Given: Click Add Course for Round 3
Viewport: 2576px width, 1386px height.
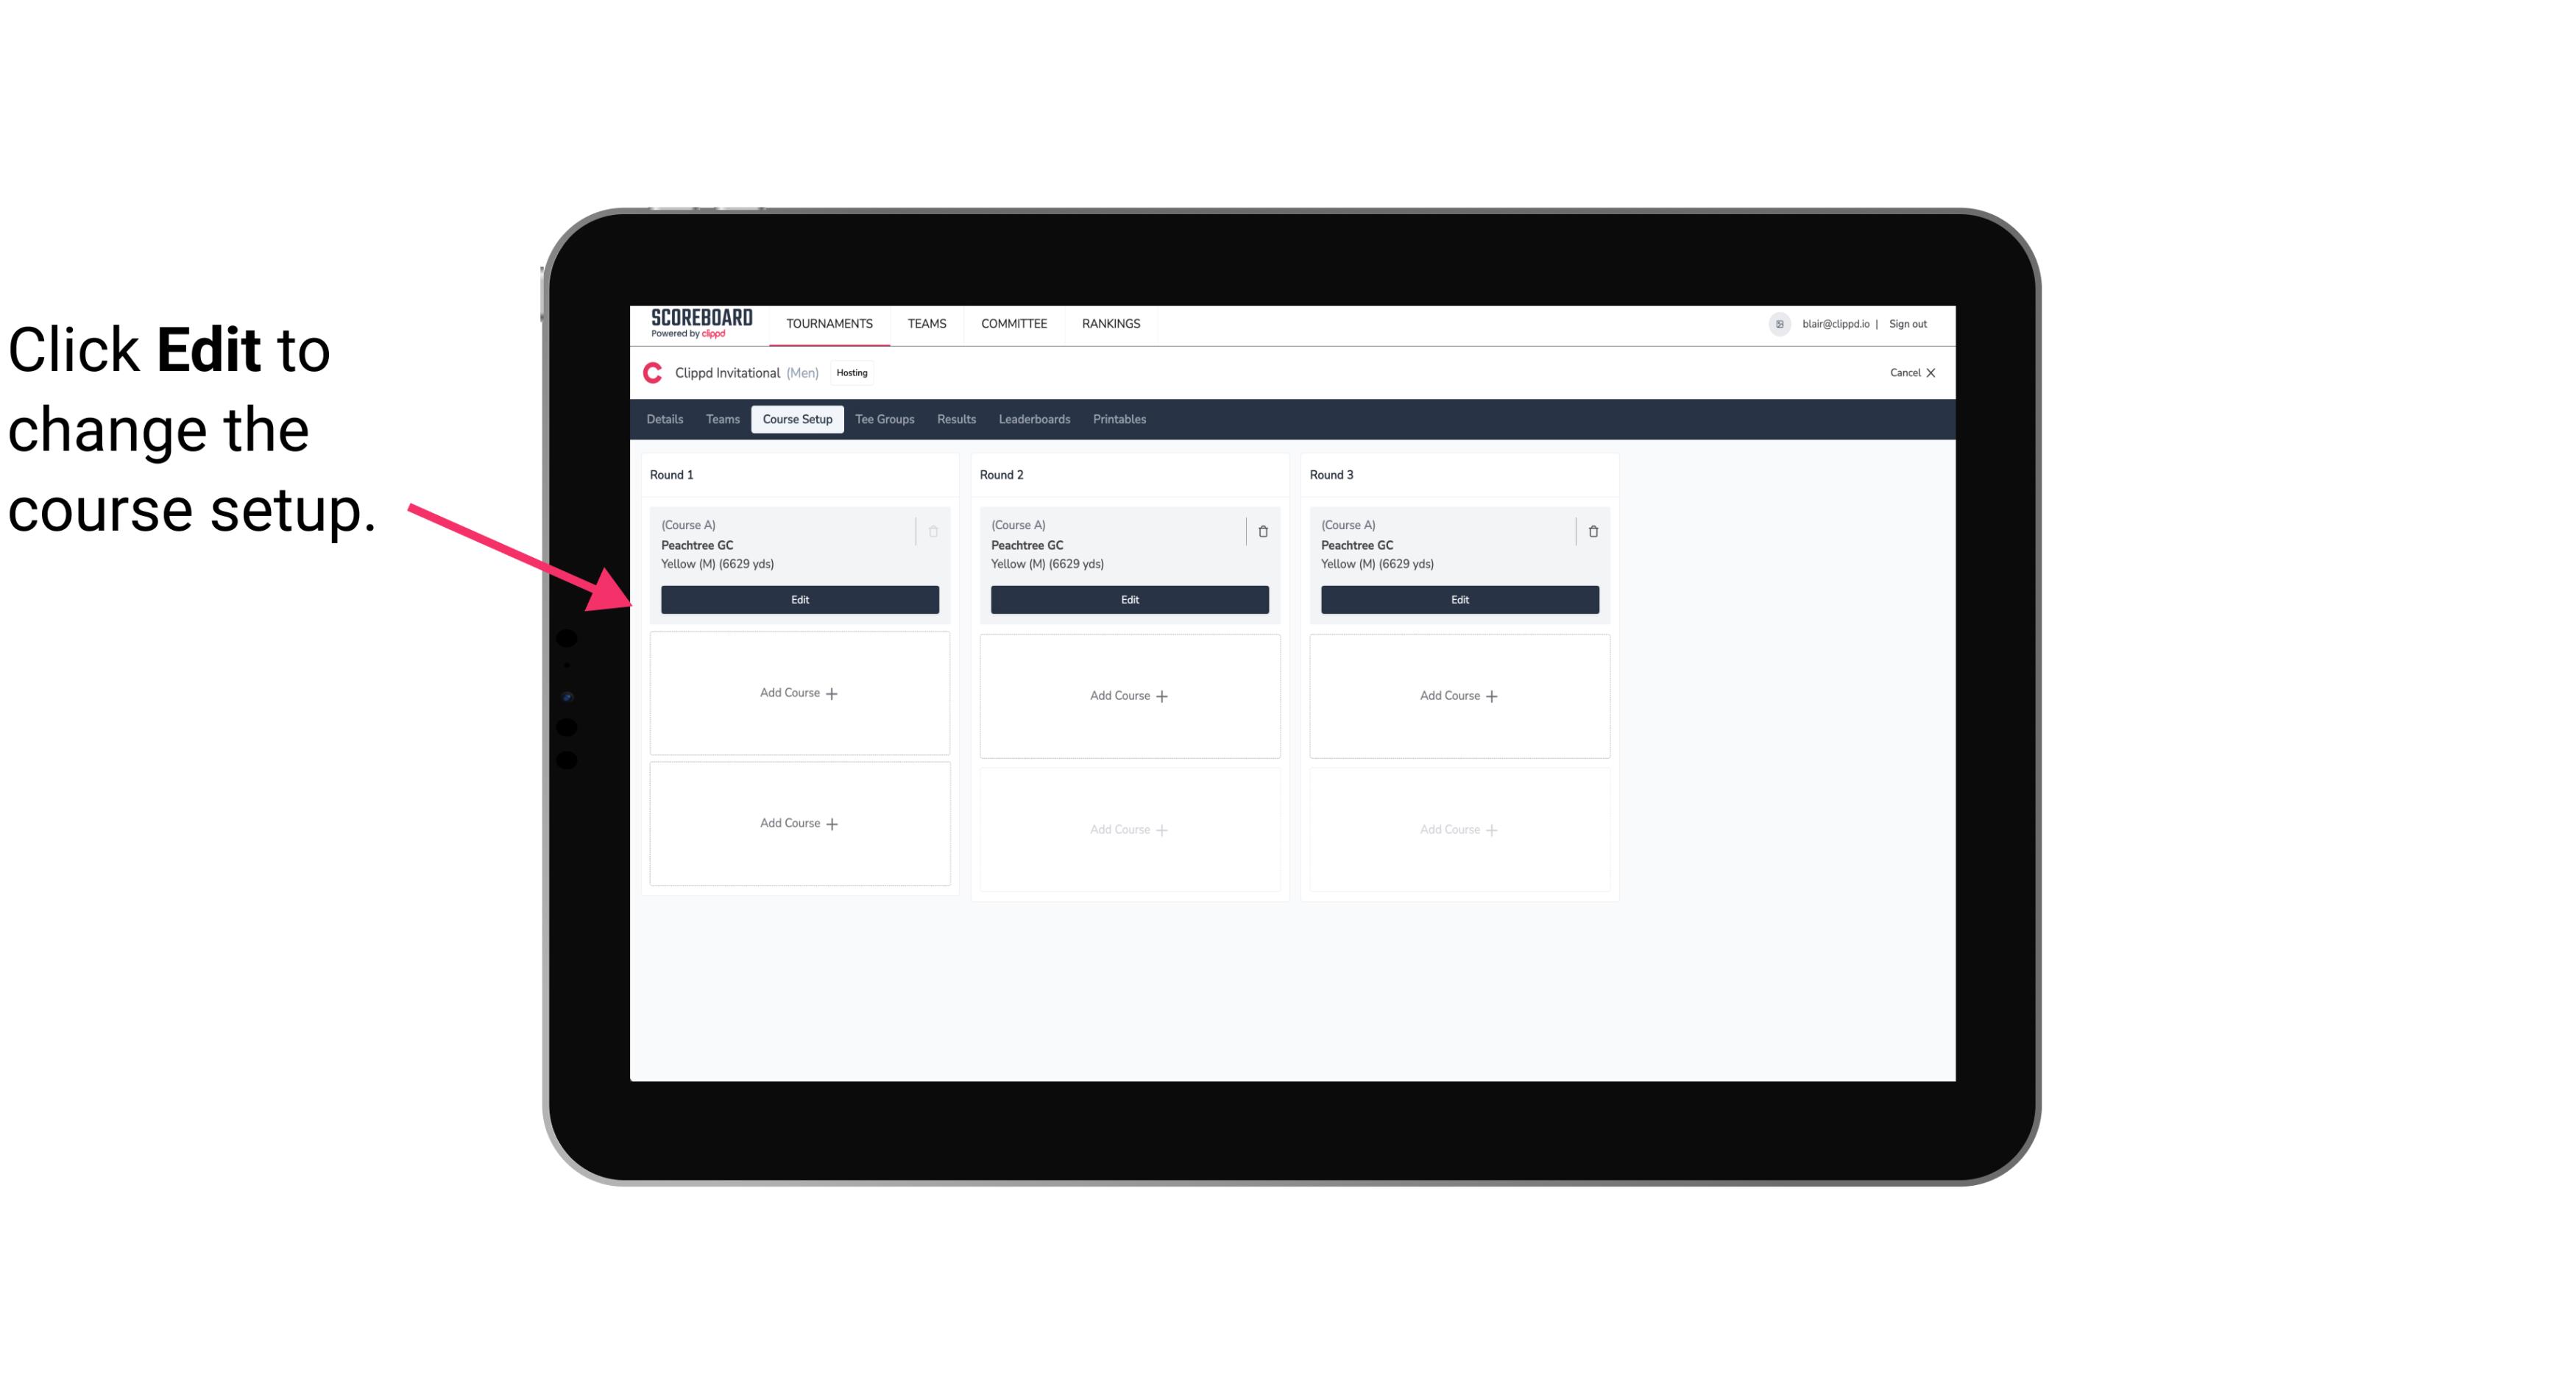Looking at the screenshot, I should (x=1459, y=695).
